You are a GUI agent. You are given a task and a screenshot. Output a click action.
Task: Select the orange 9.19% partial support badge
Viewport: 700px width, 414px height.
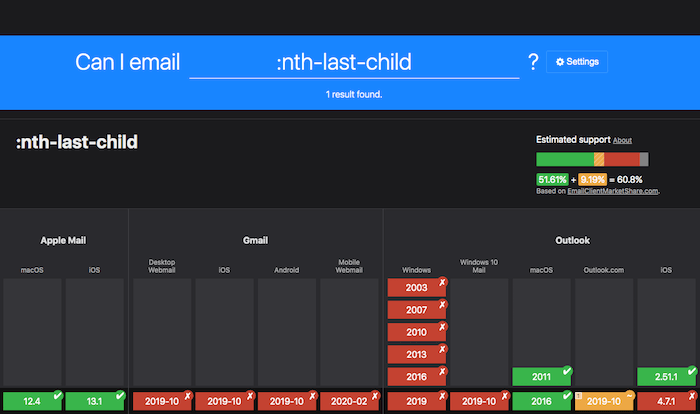pyautogui.click(x=592, y=180)
